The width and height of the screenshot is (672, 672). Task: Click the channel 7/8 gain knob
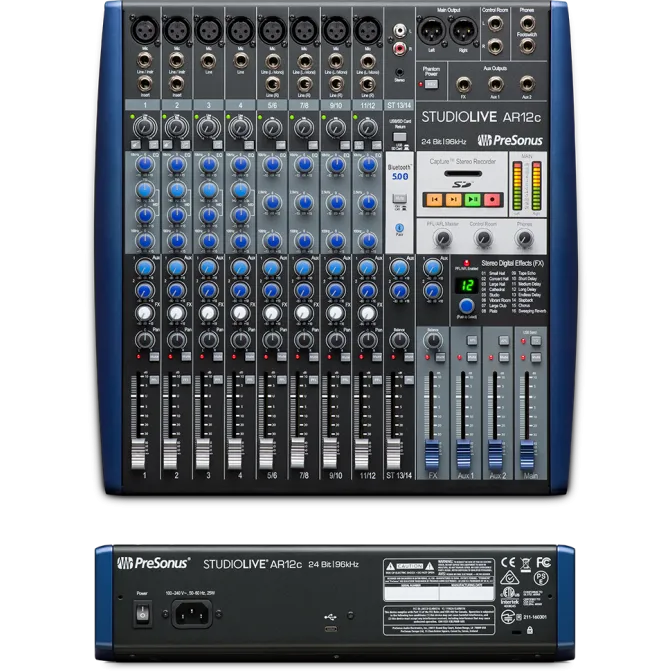[x=304, y=127]
